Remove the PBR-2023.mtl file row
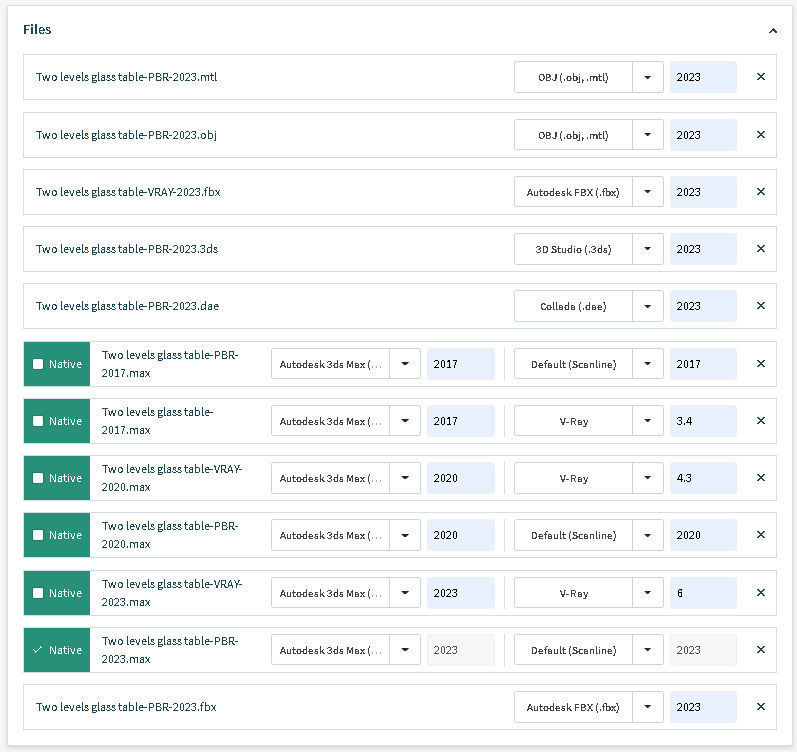 click(761, 77)
